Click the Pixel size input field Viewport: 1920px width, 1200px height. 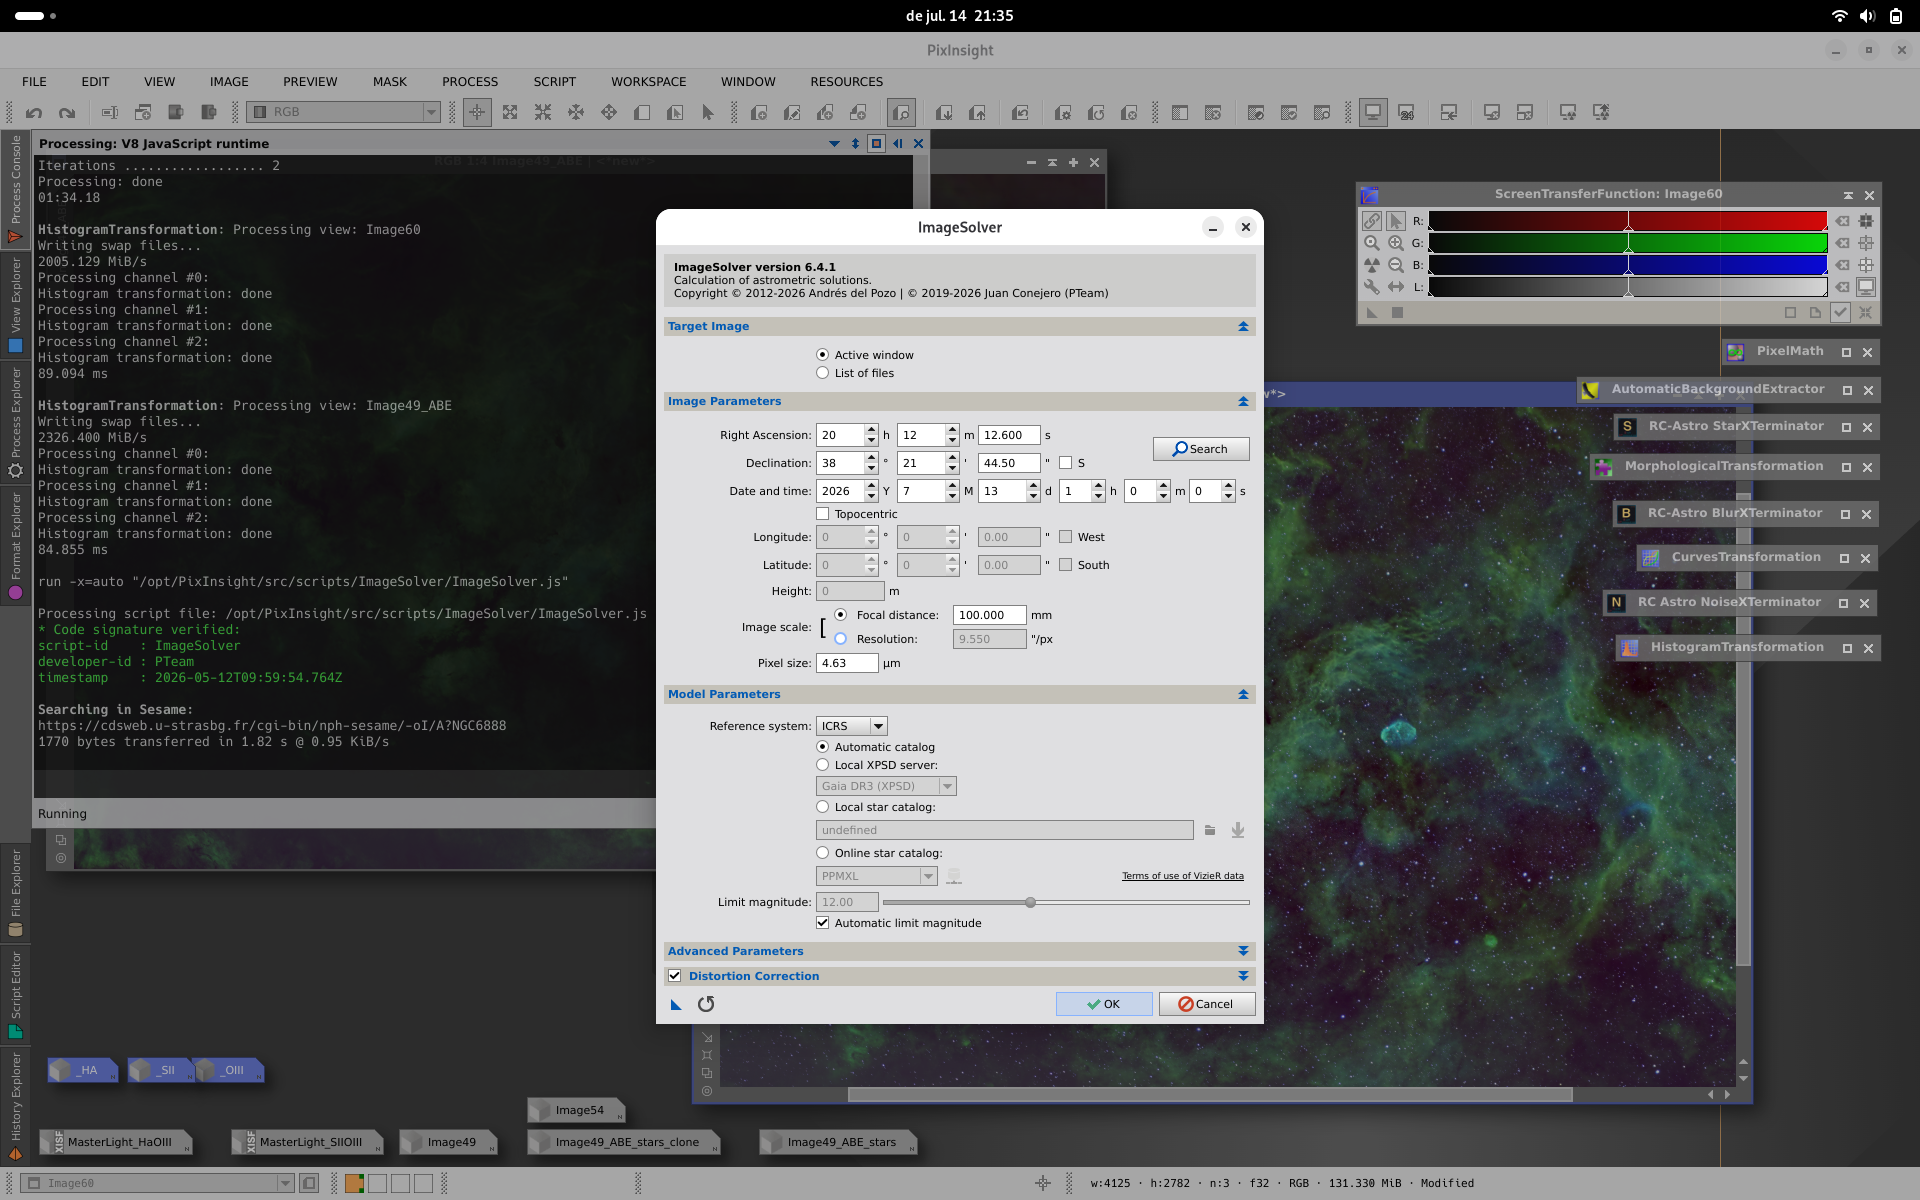(x=847, y=663)
